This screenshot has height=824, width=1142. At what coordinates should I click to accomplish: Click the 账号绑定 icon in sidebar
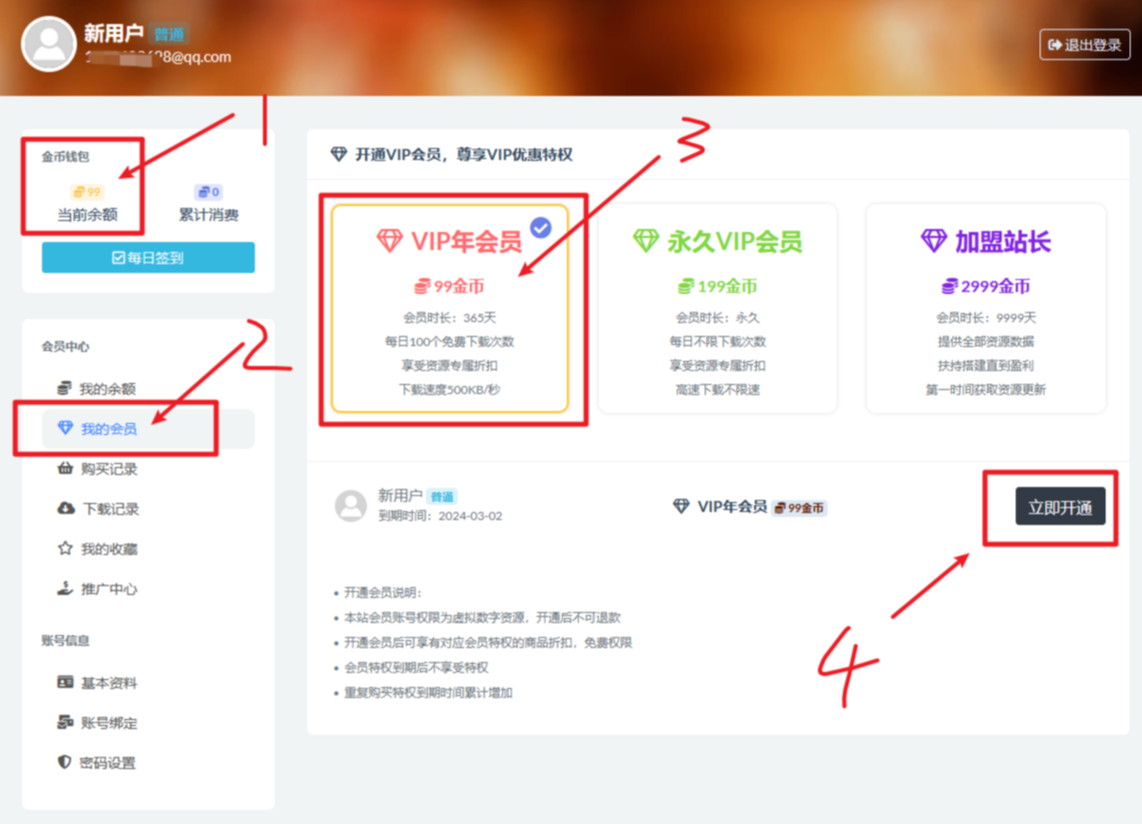tap(65, 723)
